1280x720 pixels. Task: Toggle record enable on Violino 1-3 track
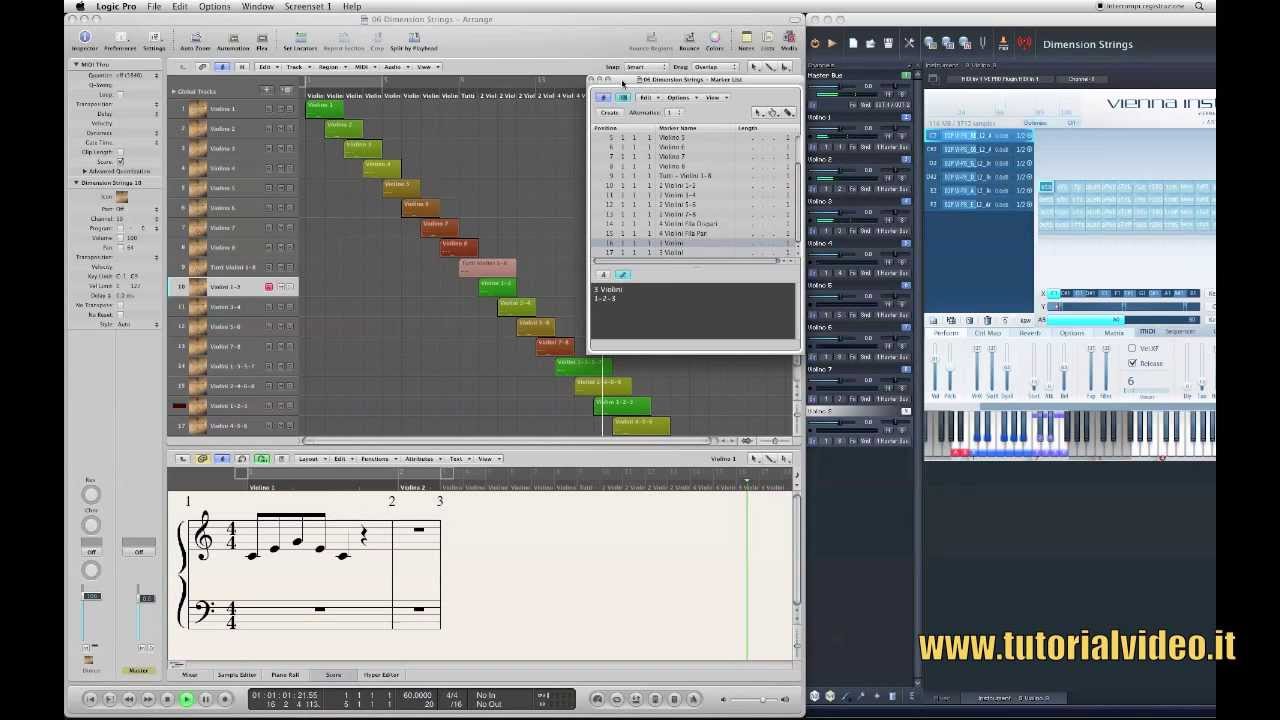[269, 287]
